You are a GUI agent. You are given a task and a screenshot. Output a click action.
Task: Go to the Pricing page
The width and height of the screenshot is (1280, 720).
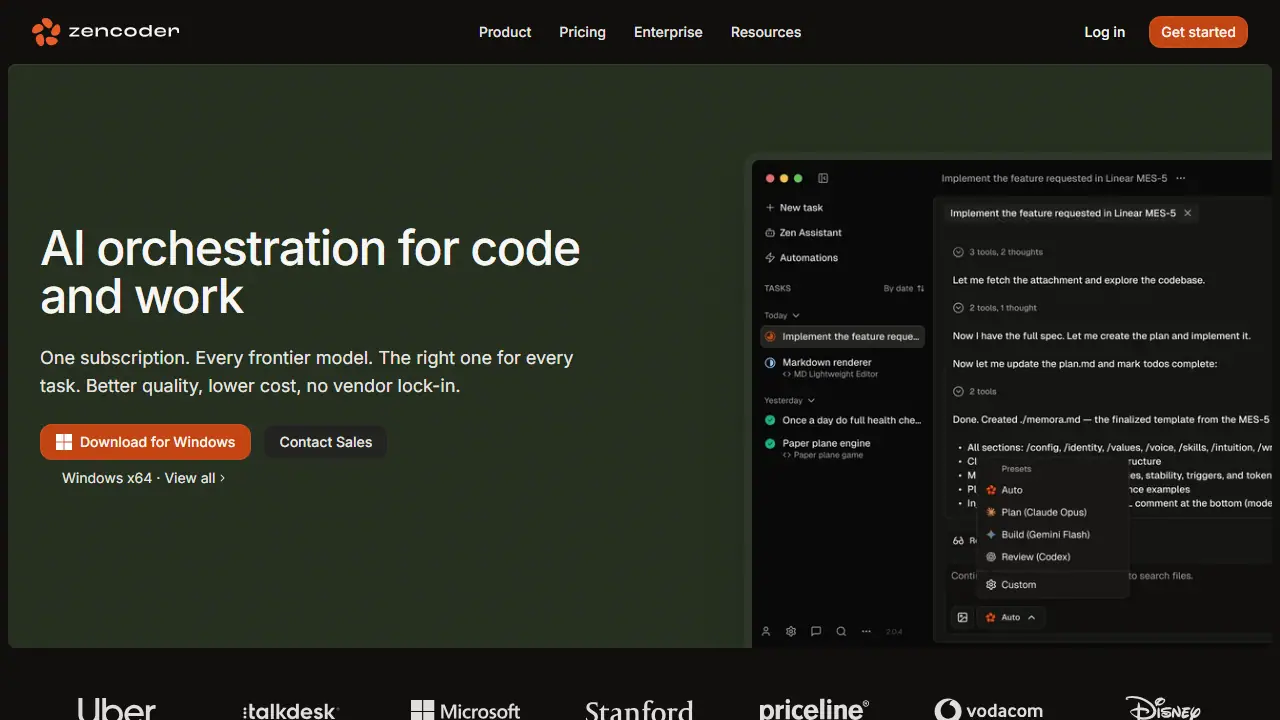point(582,32)
